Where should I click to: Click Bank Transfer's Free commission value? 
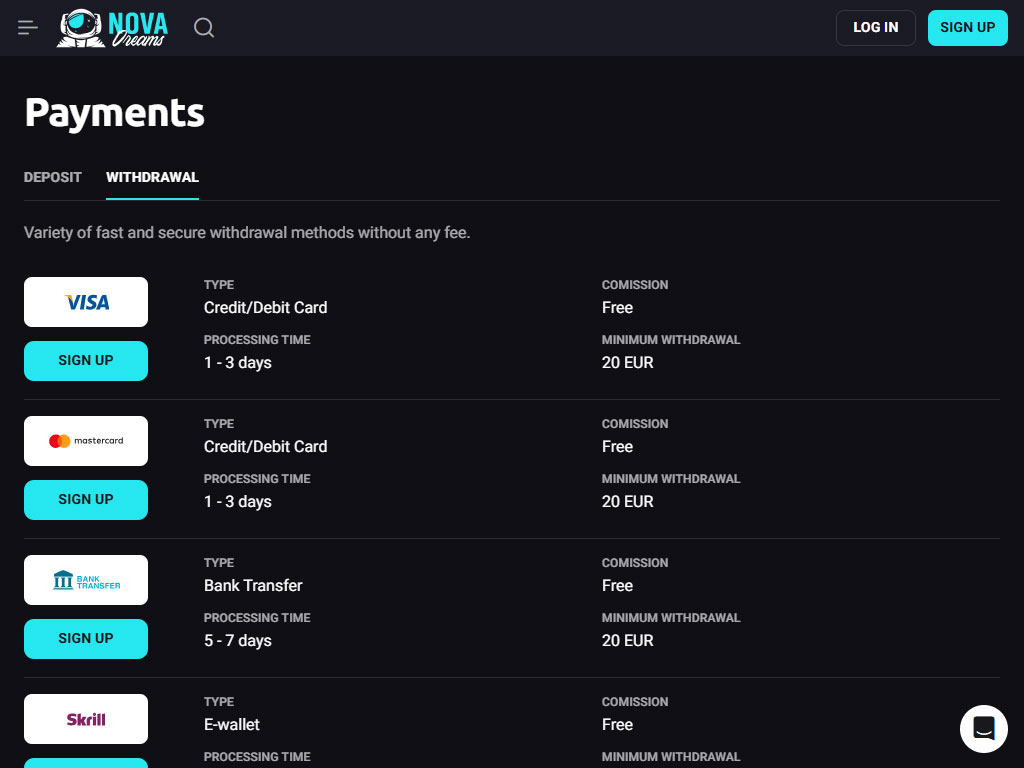pyautogui.click(x=617, y=586)
